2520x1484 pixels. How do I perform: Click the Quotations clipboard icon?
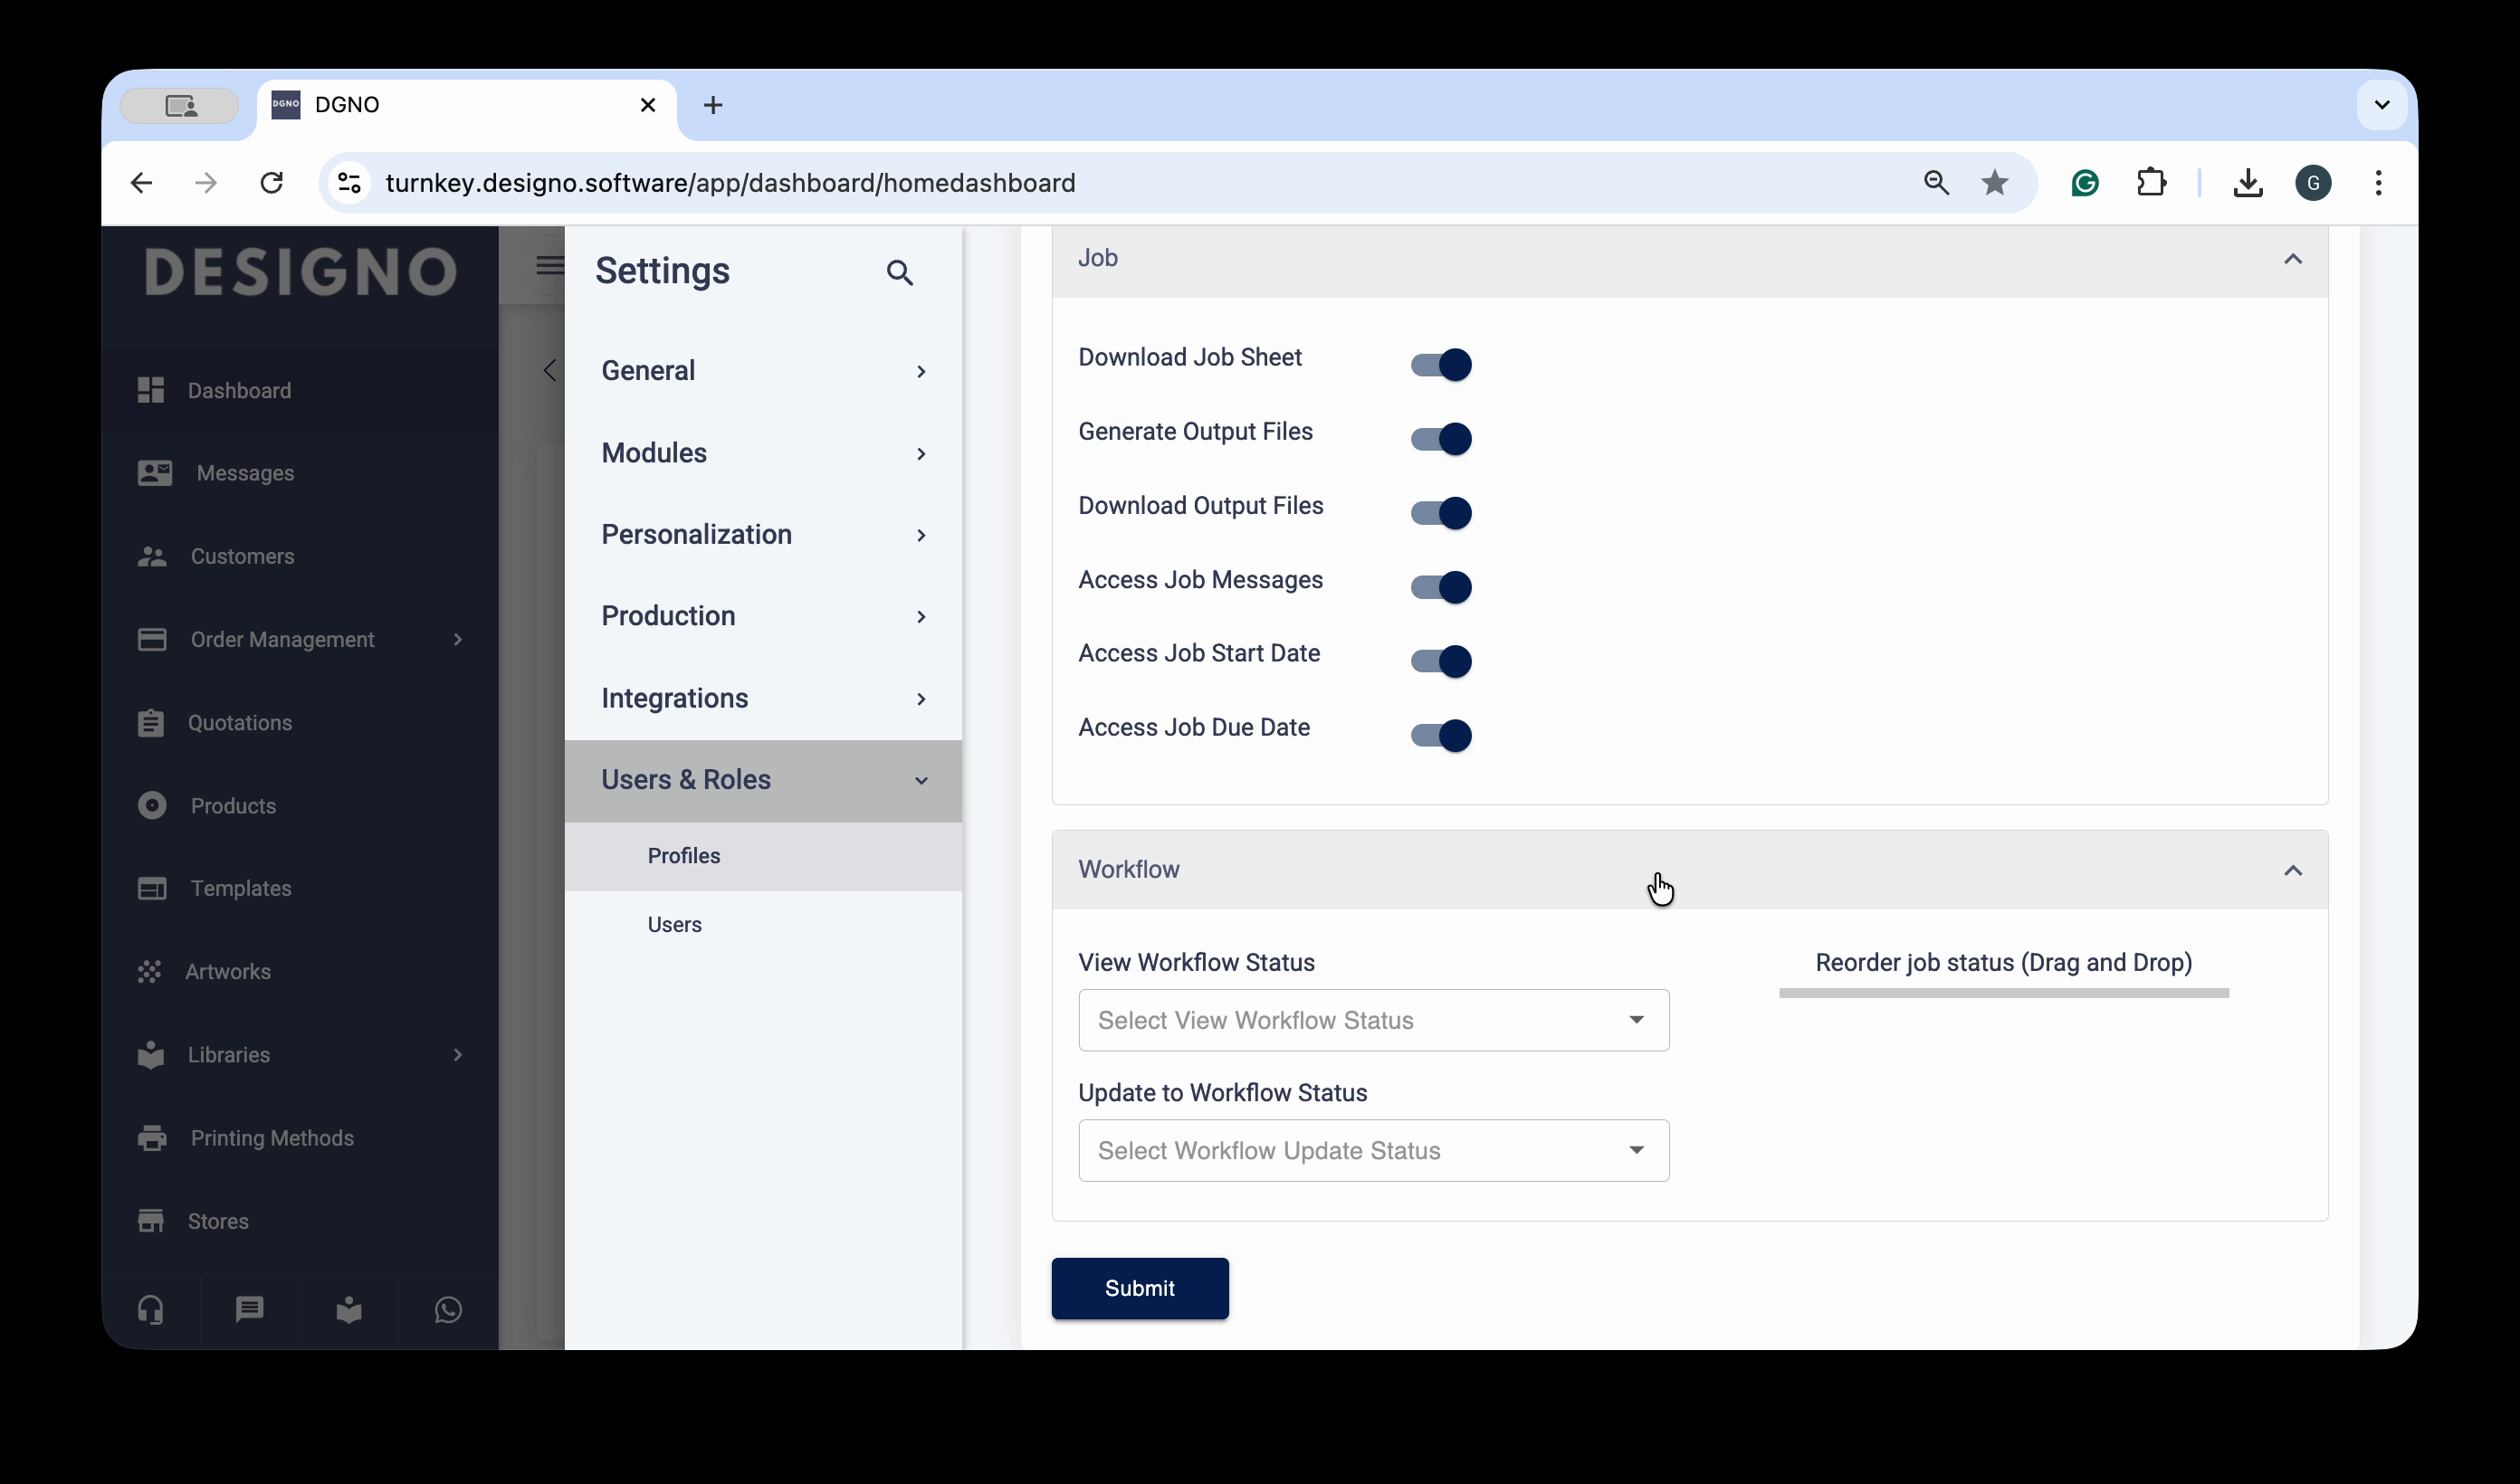151,722
